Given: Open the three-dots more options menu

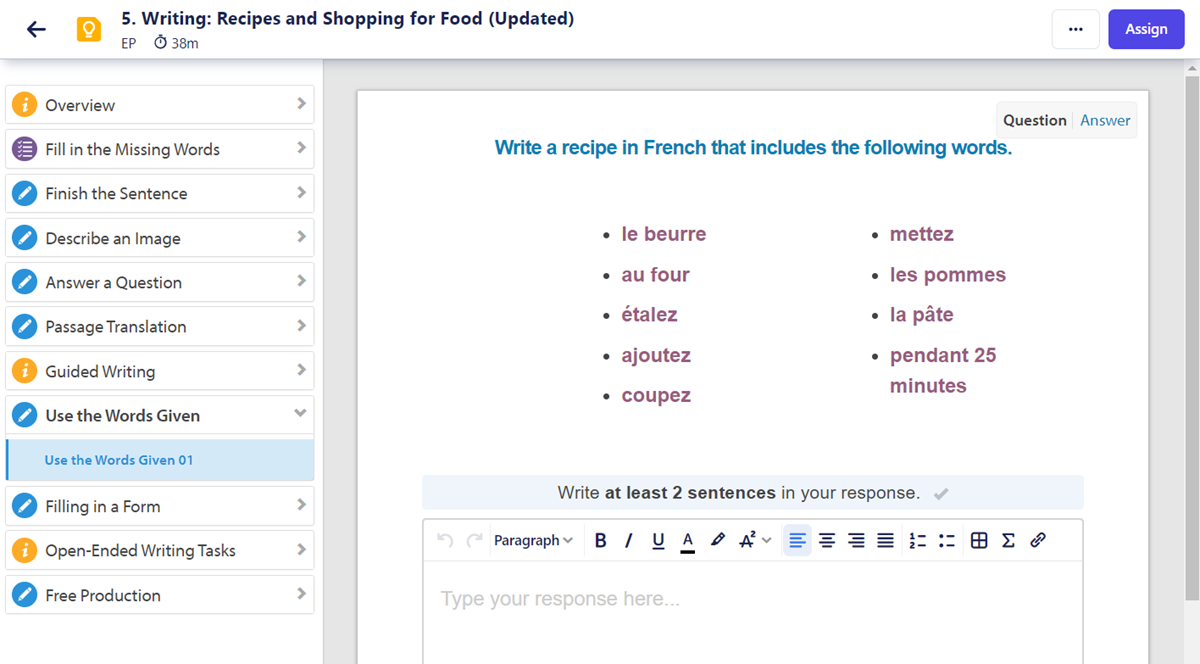Looking at the screenshot, I should 1076,29.
